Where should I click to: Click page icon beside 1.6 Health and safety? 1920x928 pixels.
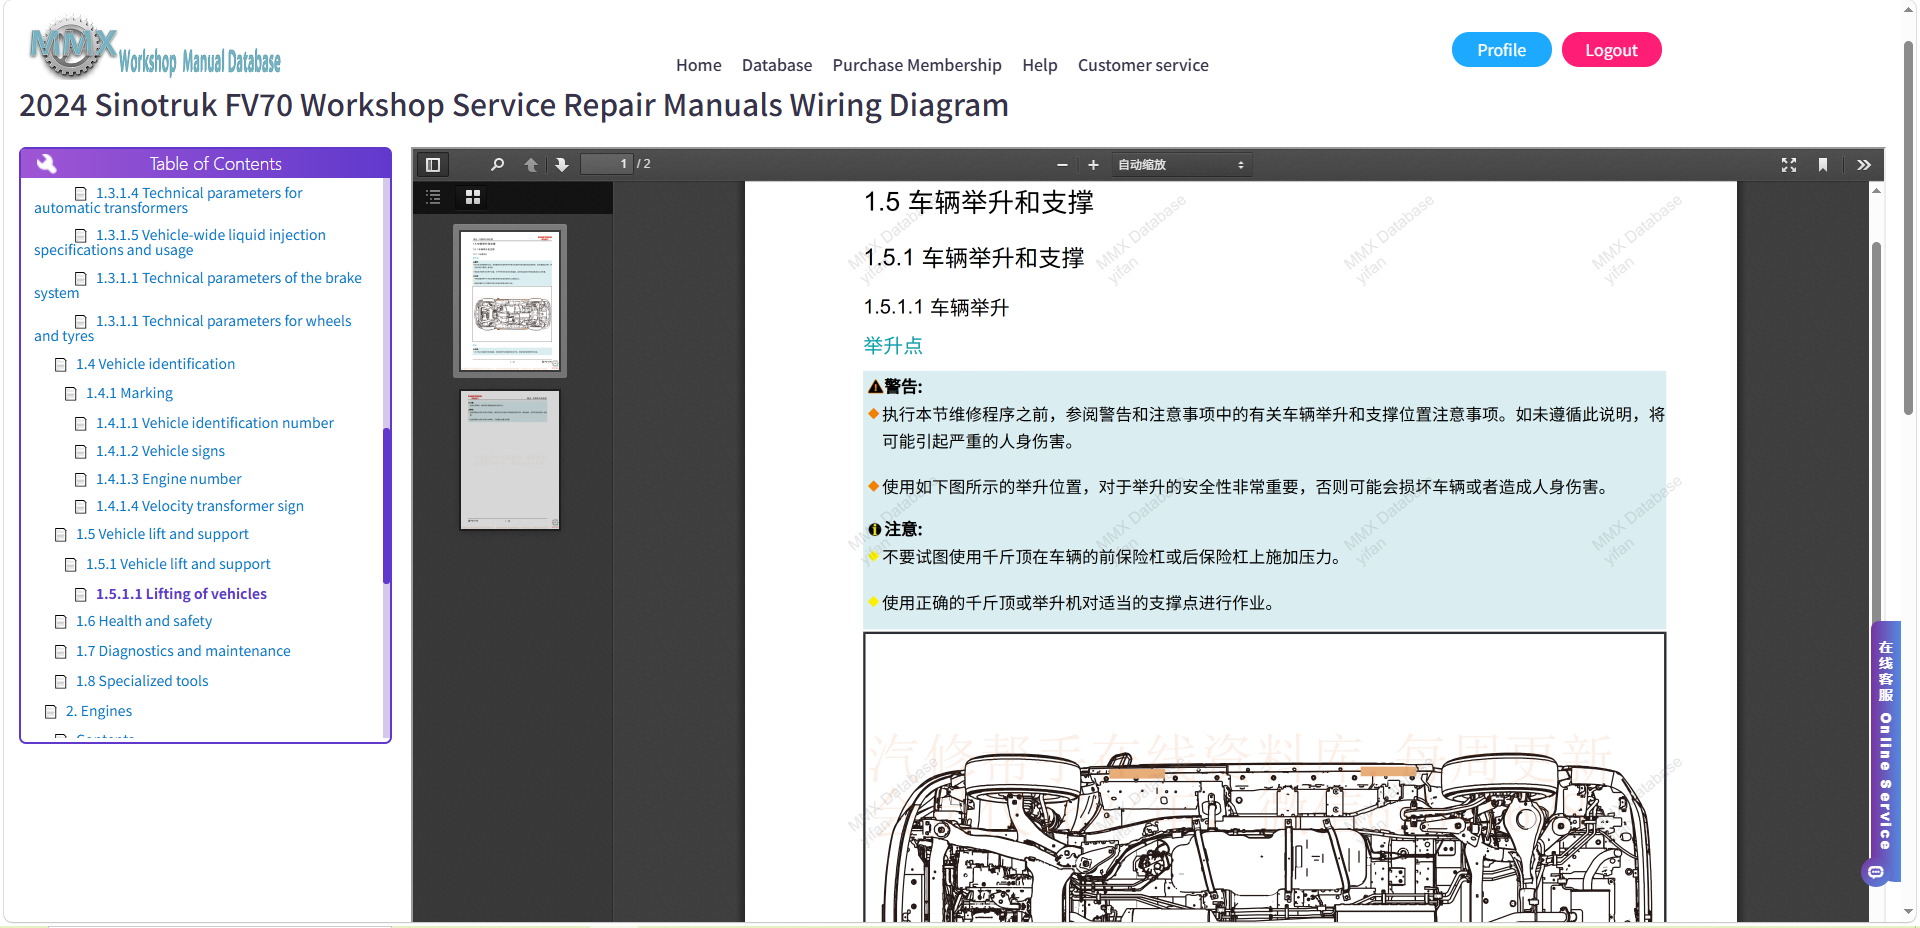(61, 622)
